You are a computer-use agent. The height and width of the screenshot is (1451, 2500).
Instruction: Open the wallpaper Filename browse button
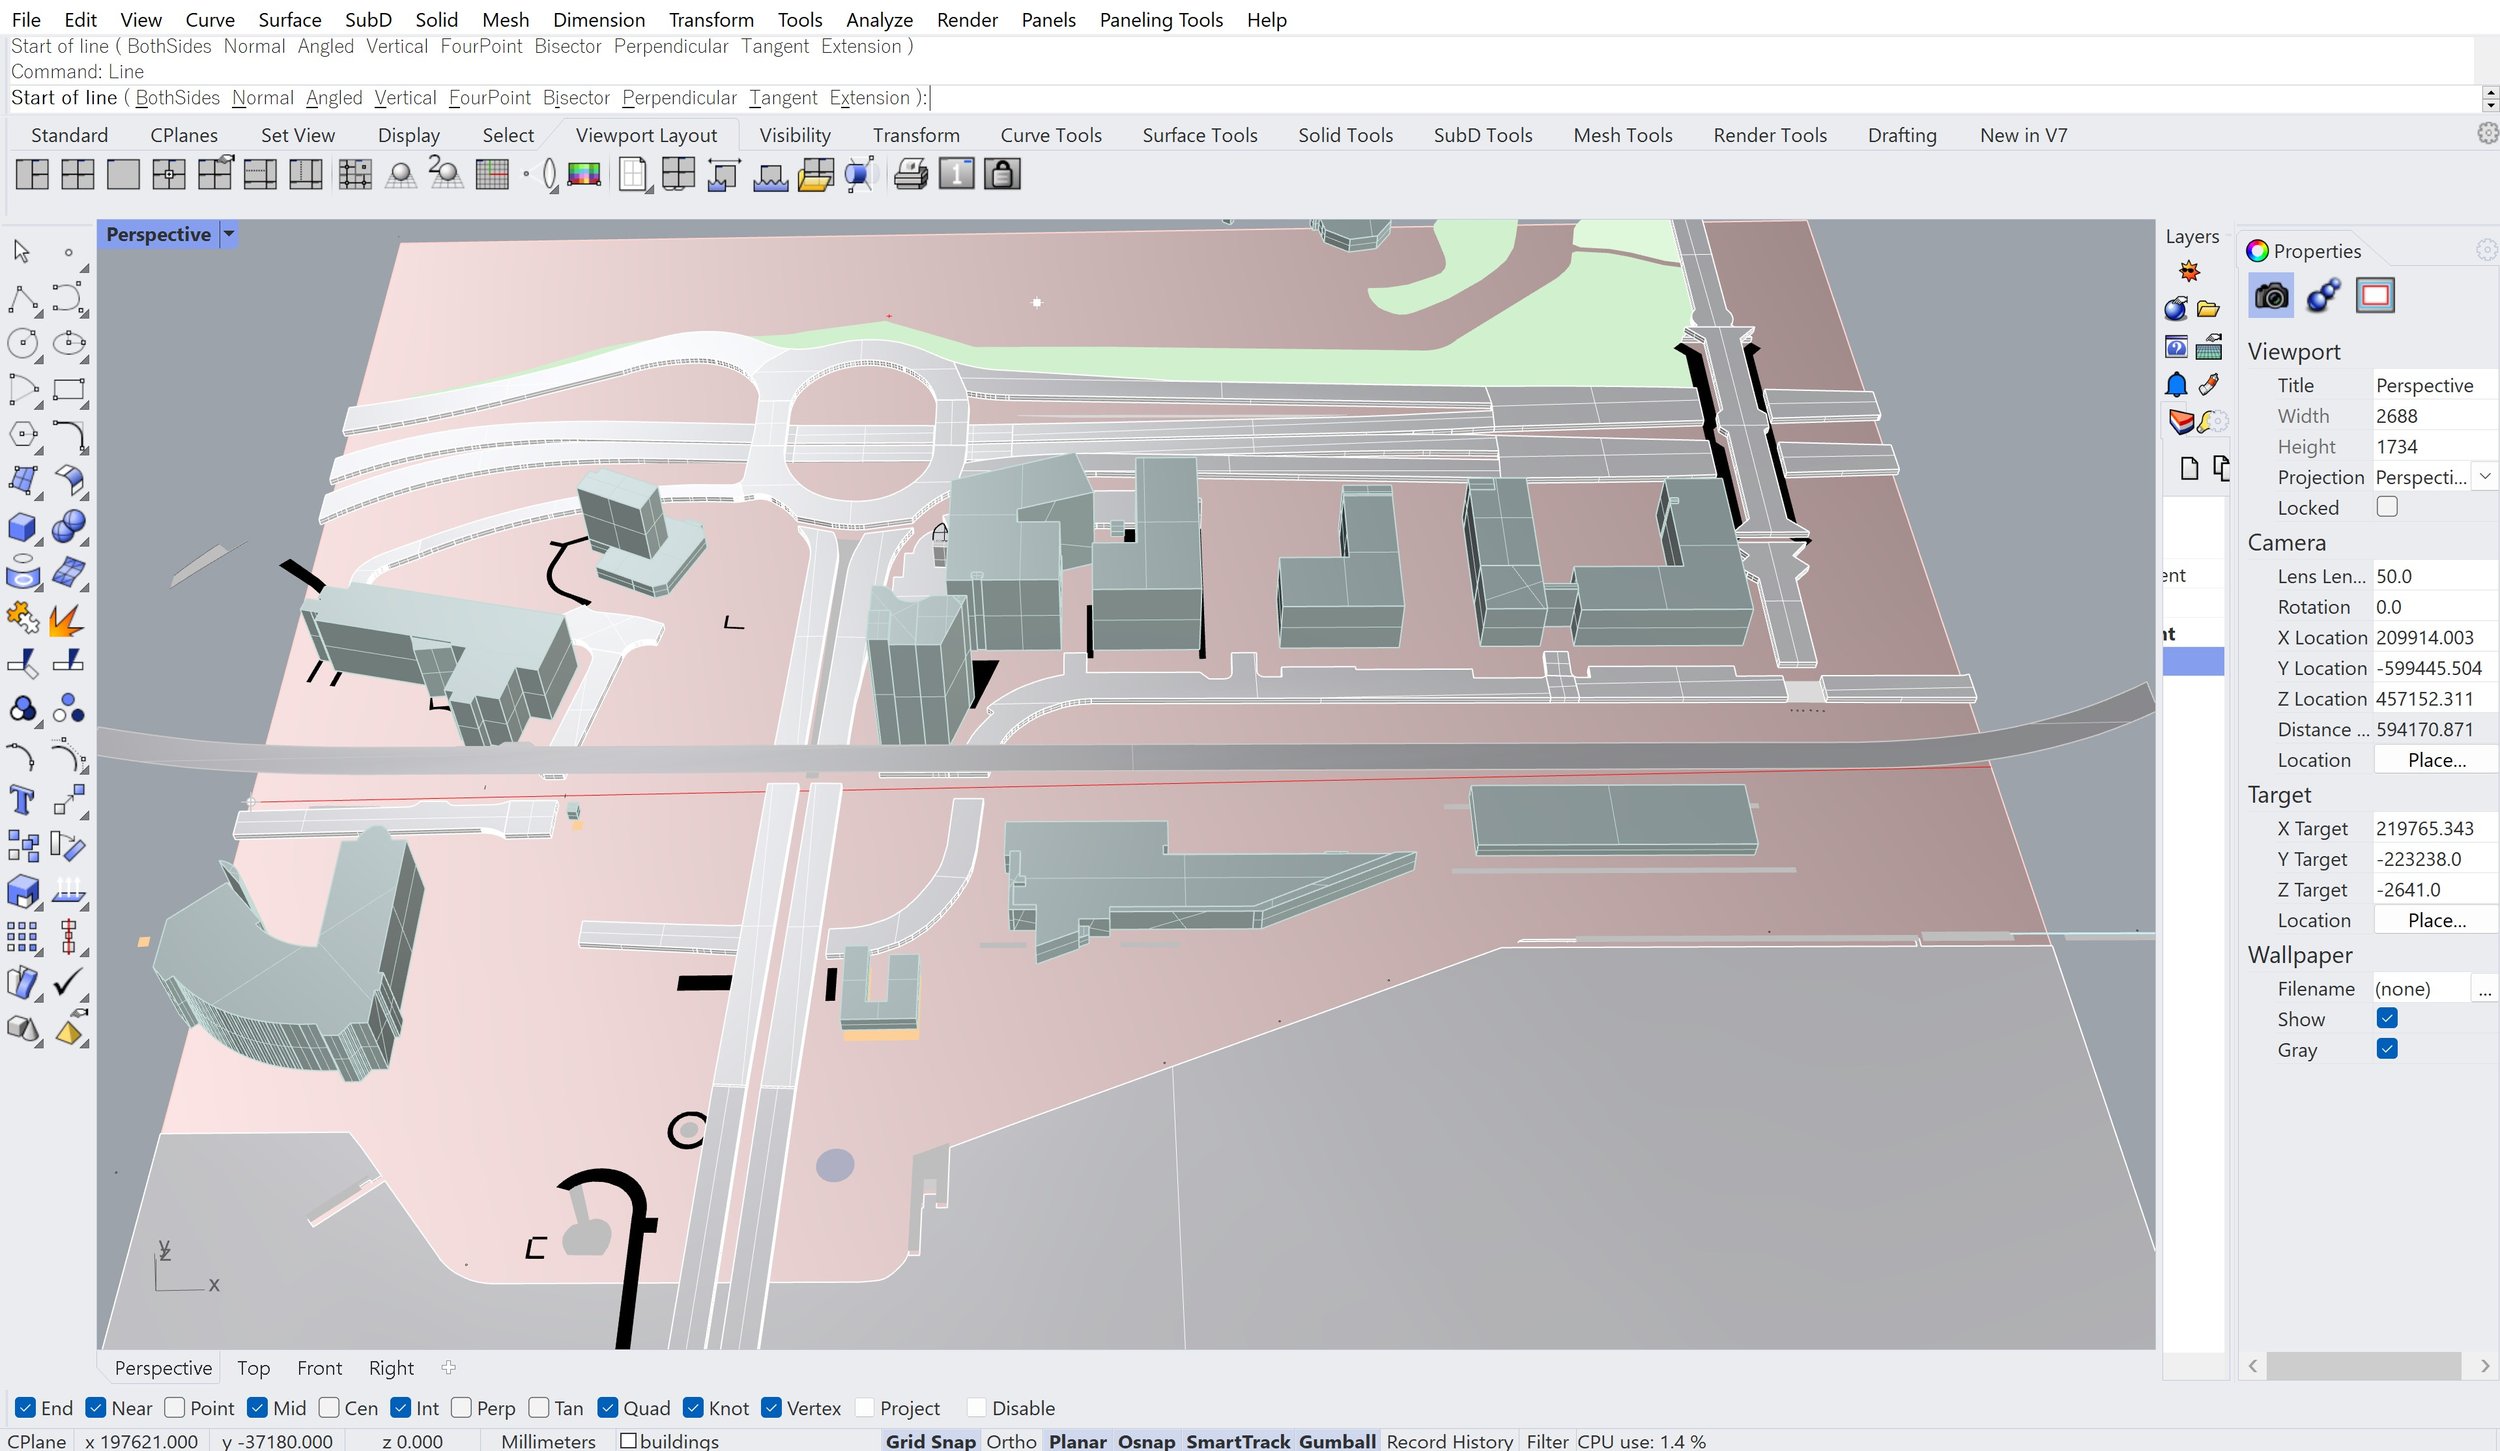coord(2485,989)
